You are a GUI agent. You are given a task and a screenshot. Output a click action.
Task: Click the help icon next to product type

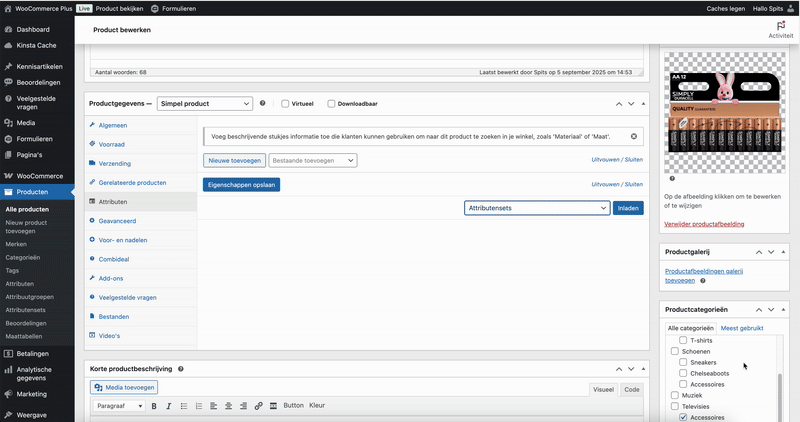click(263, 103)
